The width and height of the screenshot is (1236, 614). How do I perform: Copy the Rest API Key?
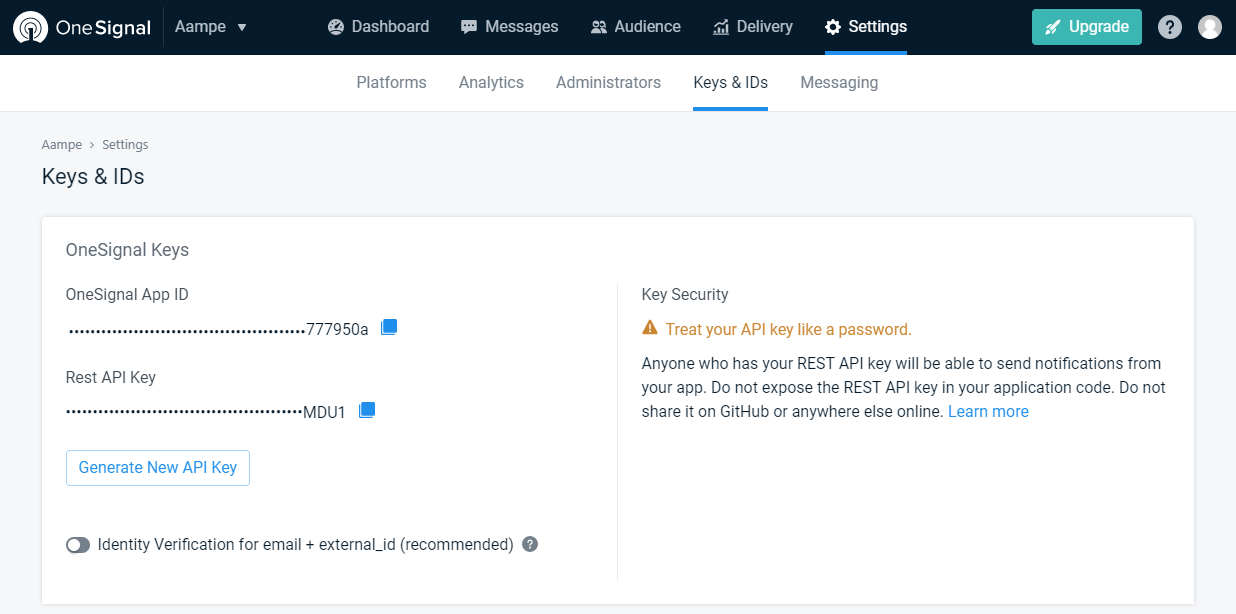[367, 410]
